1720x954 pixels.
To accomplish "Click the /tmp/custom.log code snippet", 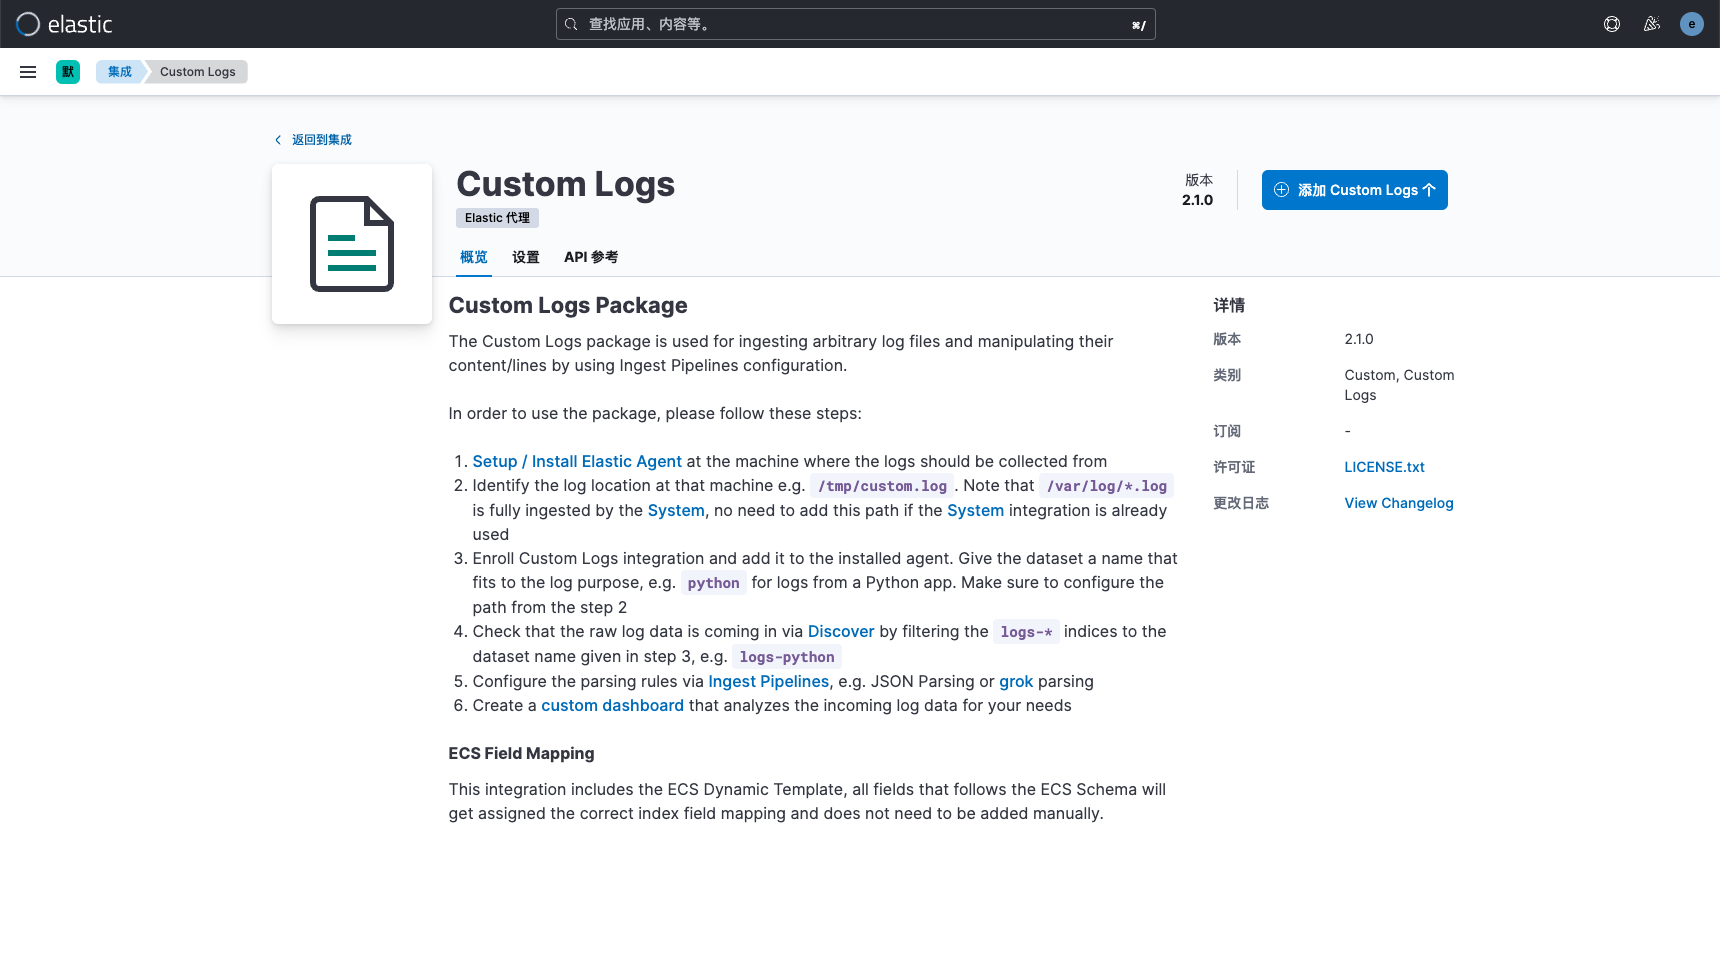I will coord(882,486).
